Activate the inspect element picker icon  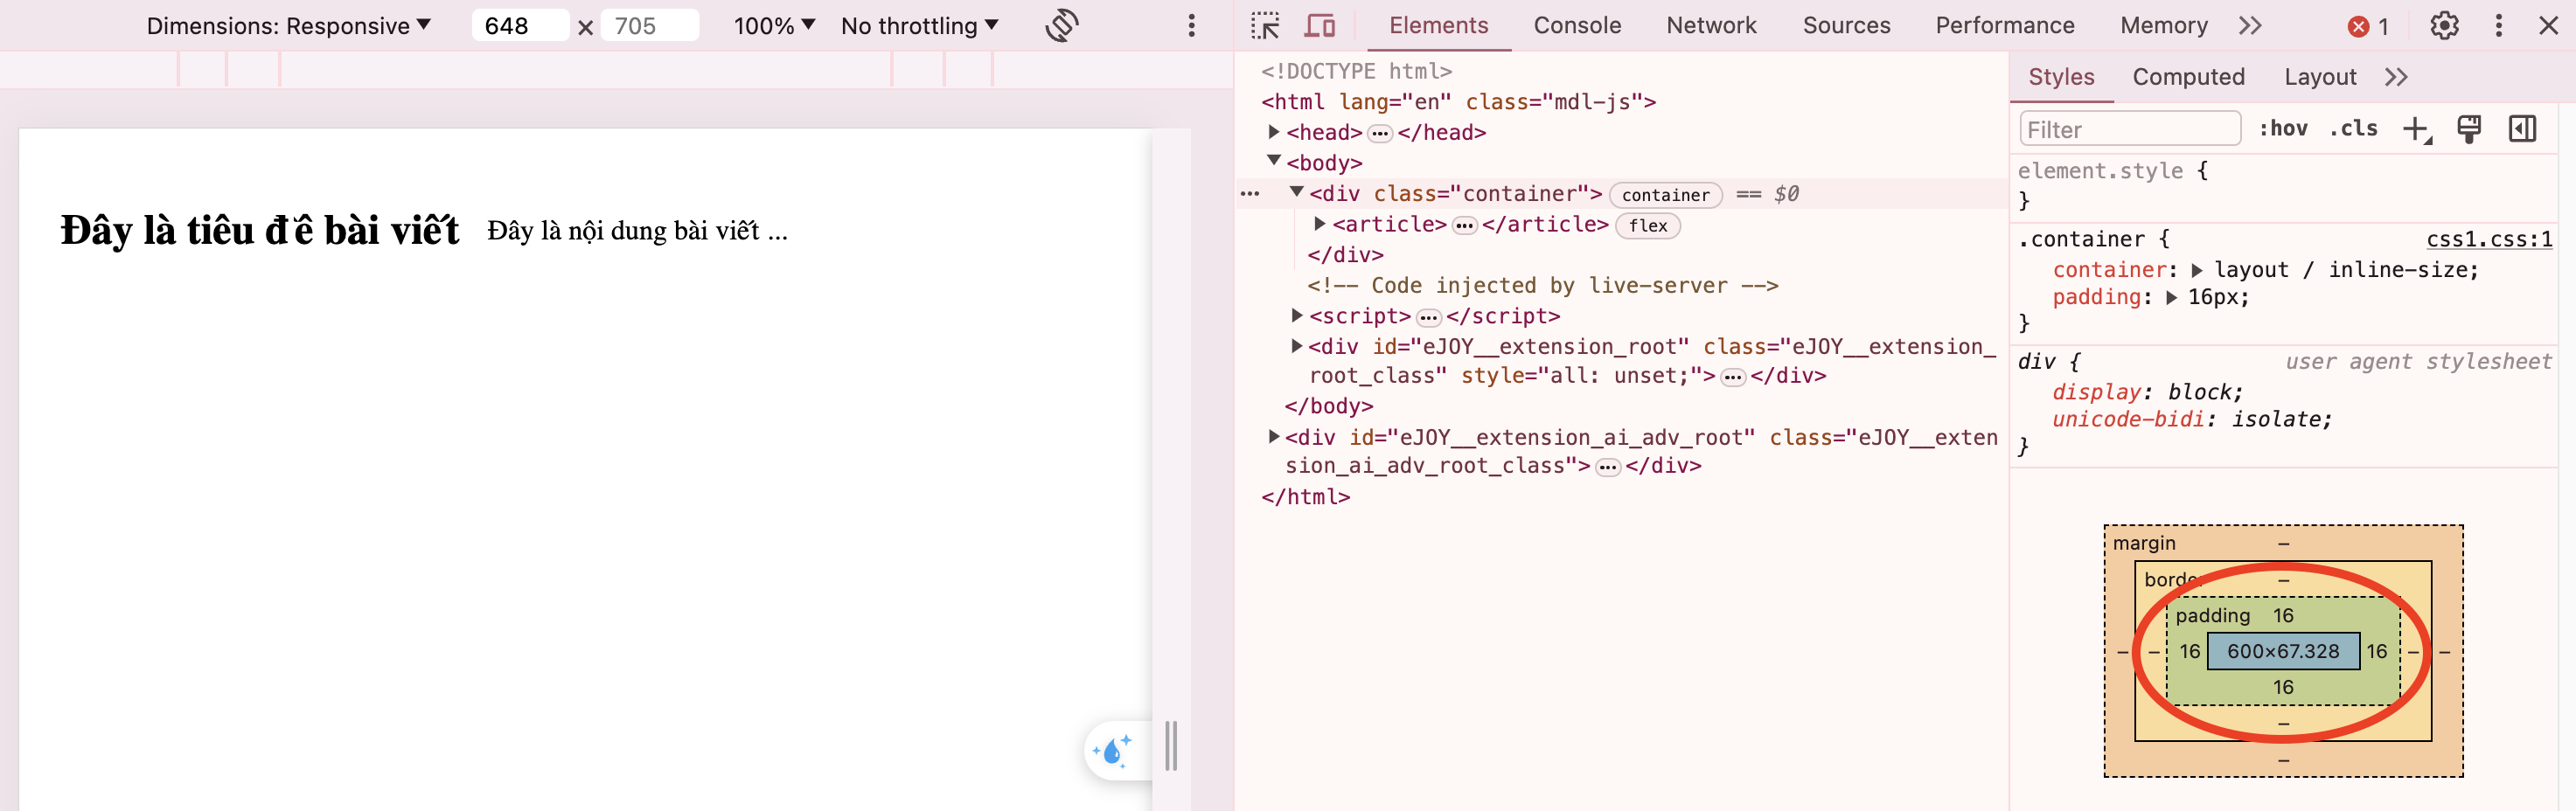pyautogui.click(x=1265, y=26)
